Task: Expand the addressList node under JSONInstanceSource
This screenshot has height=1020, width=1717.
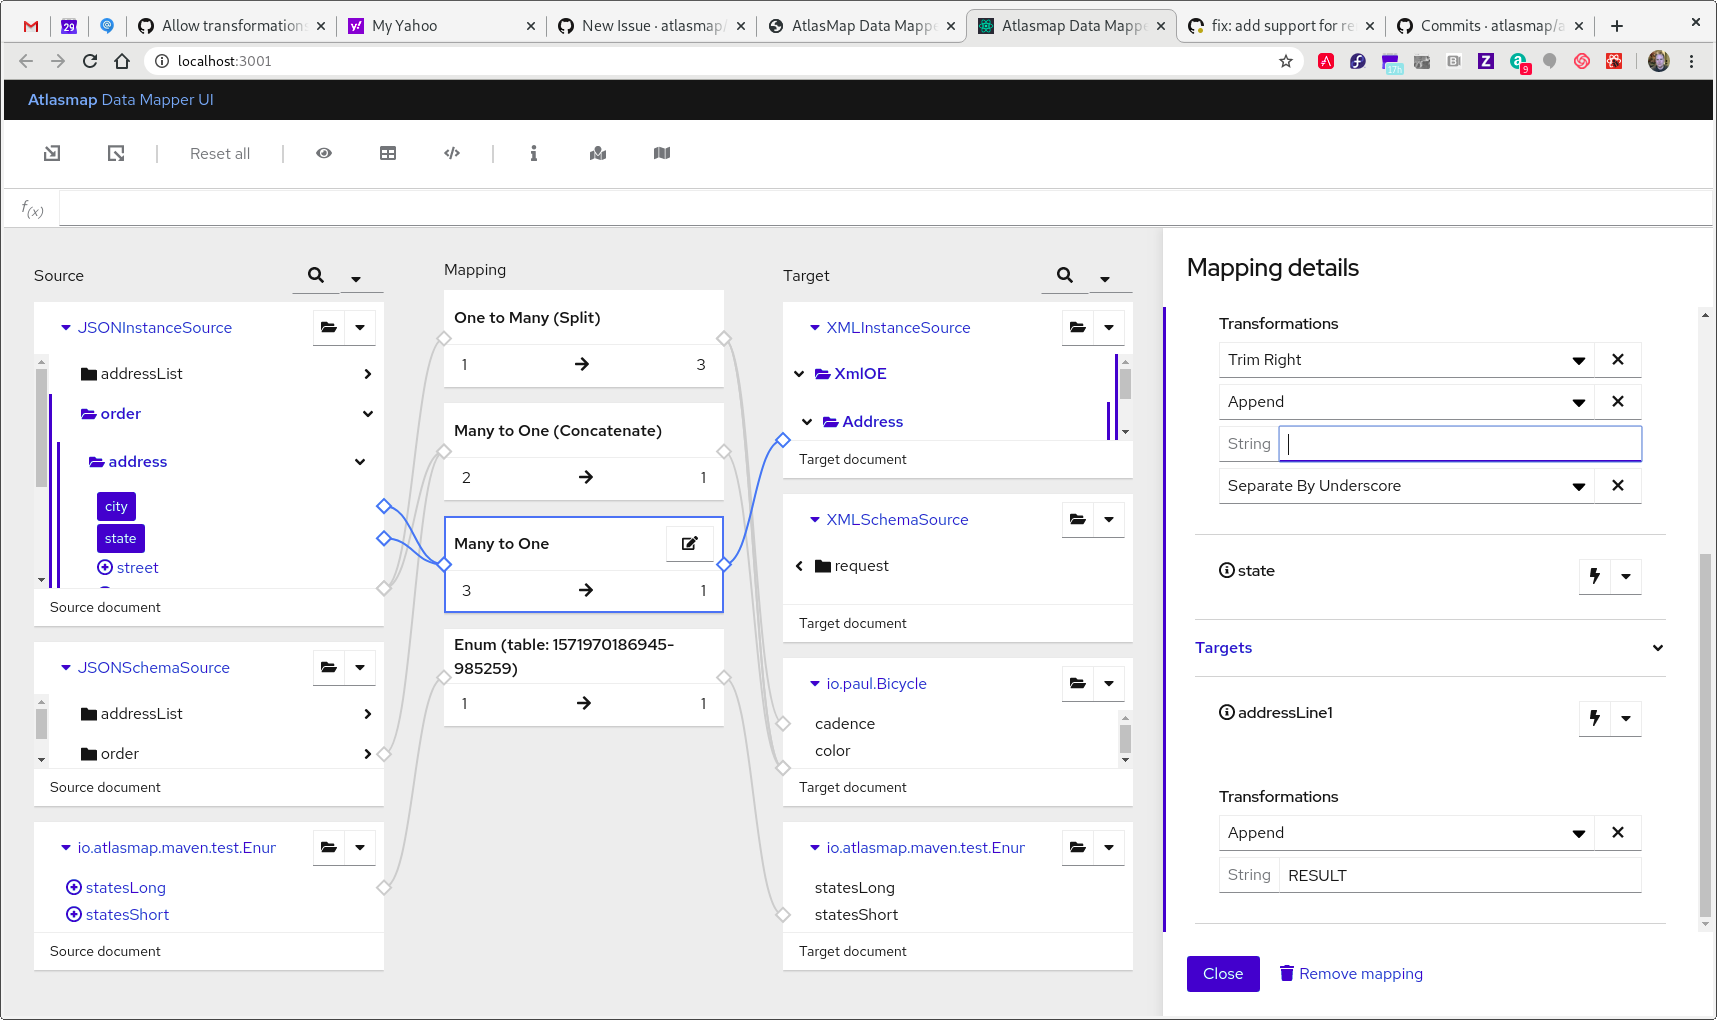Action: [367, 373]
